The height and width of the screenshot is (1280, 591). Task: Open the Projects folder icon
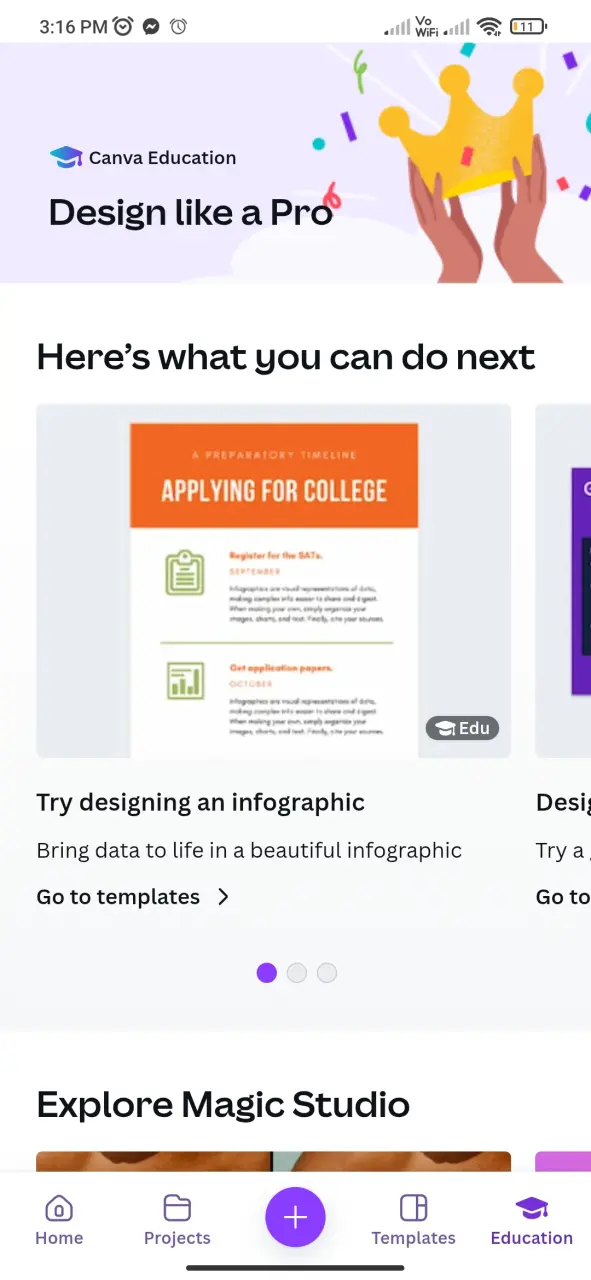pos(177,1208)
